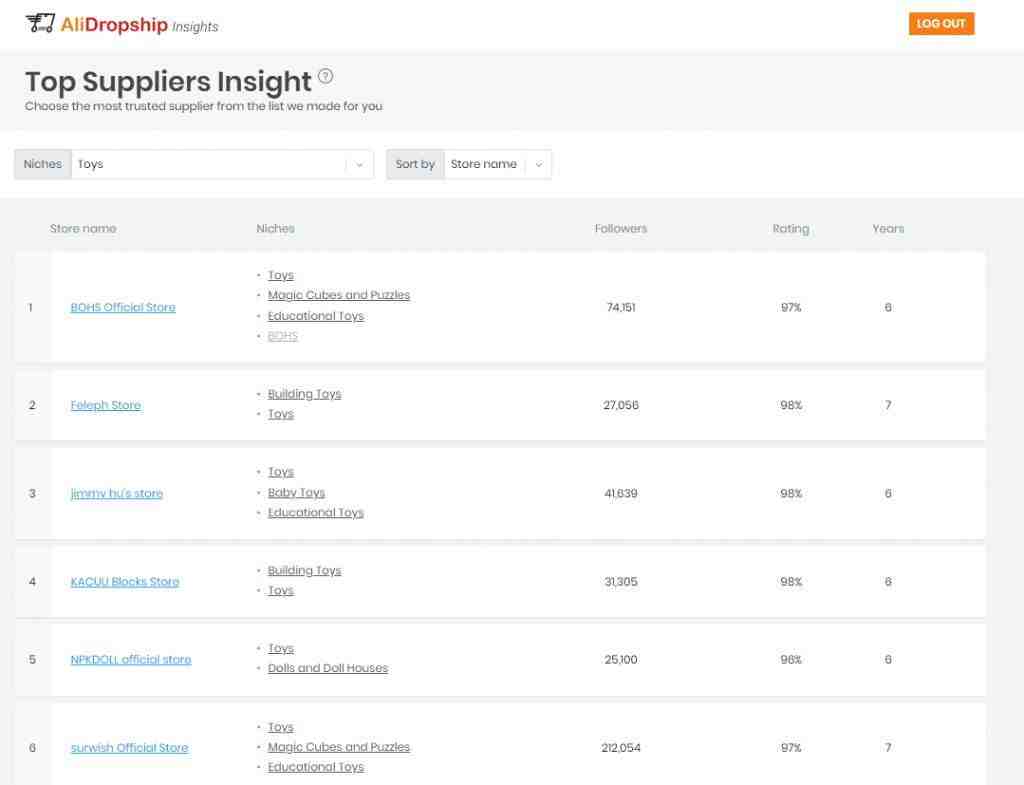Click follower count 27,056
Viewport: 1024px width, 785px height.
[x=621, y=405]
